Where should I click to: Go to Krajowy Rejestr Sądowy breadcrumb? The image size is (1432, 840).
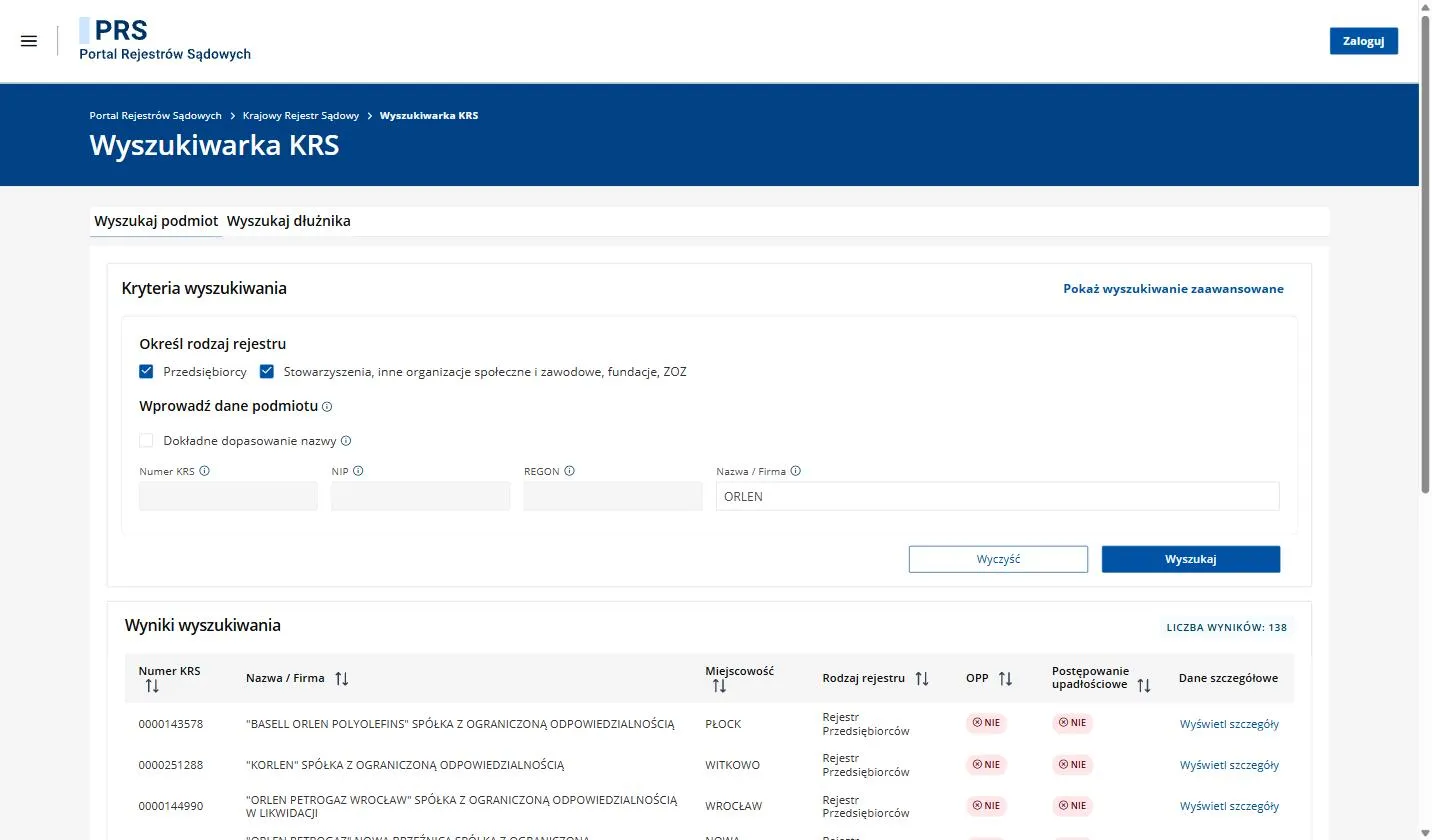point(301,116)
